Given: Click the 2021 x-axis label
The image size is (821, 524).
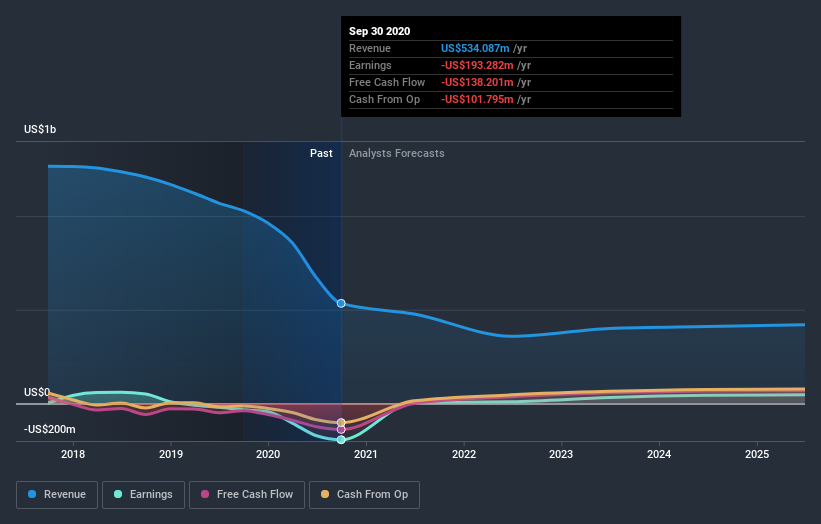Looking at the screenshot, I should 365,454.
